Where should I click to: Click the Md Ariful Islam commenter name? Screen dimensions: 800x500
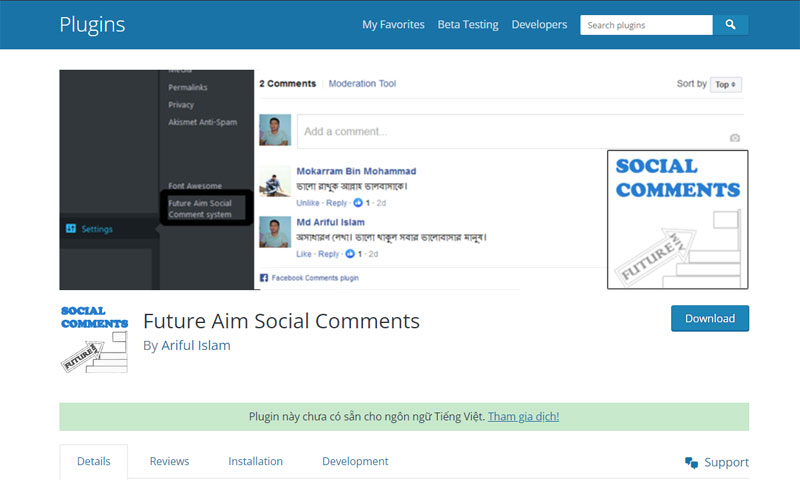pos(331,222)
